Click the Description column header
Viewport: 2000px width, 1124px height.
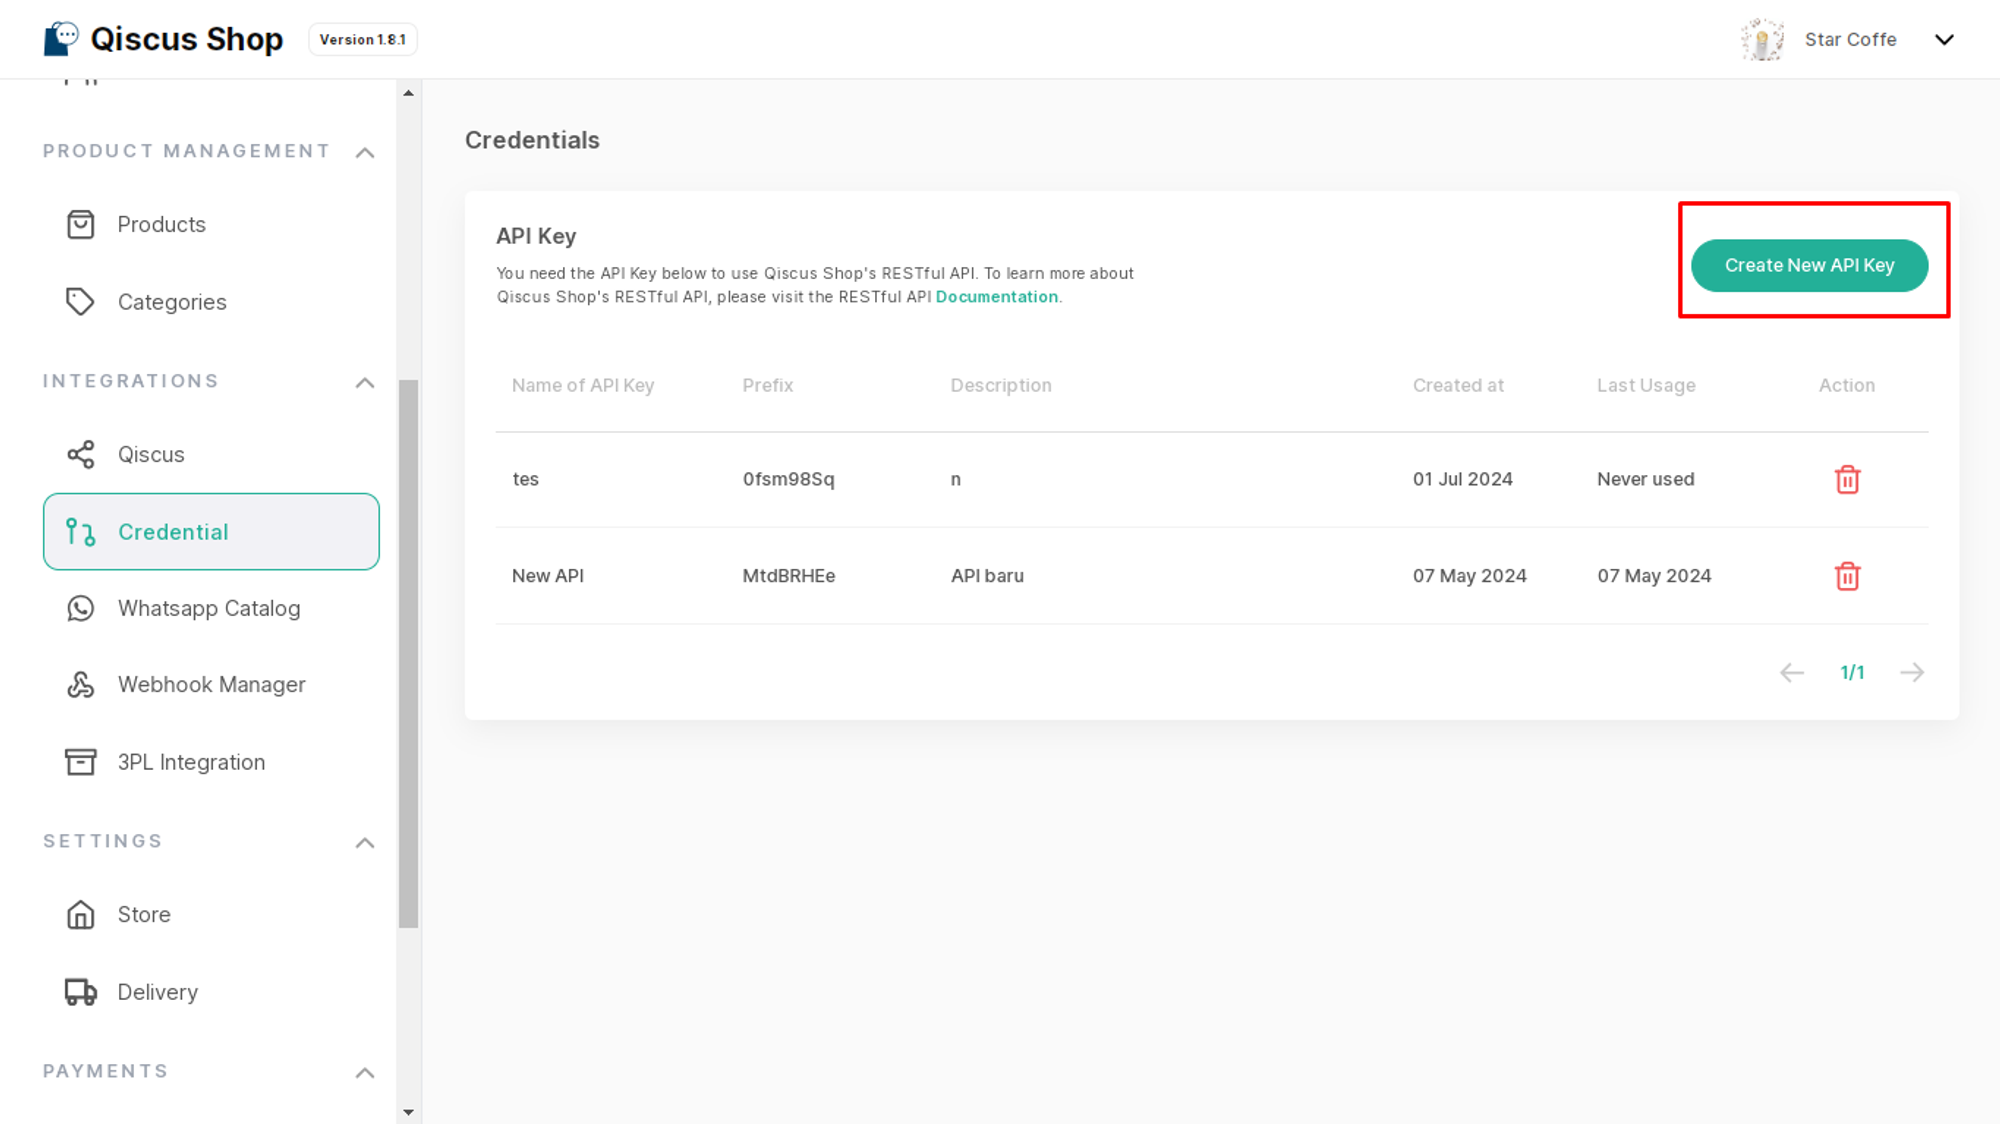(x=1001, y=385)
